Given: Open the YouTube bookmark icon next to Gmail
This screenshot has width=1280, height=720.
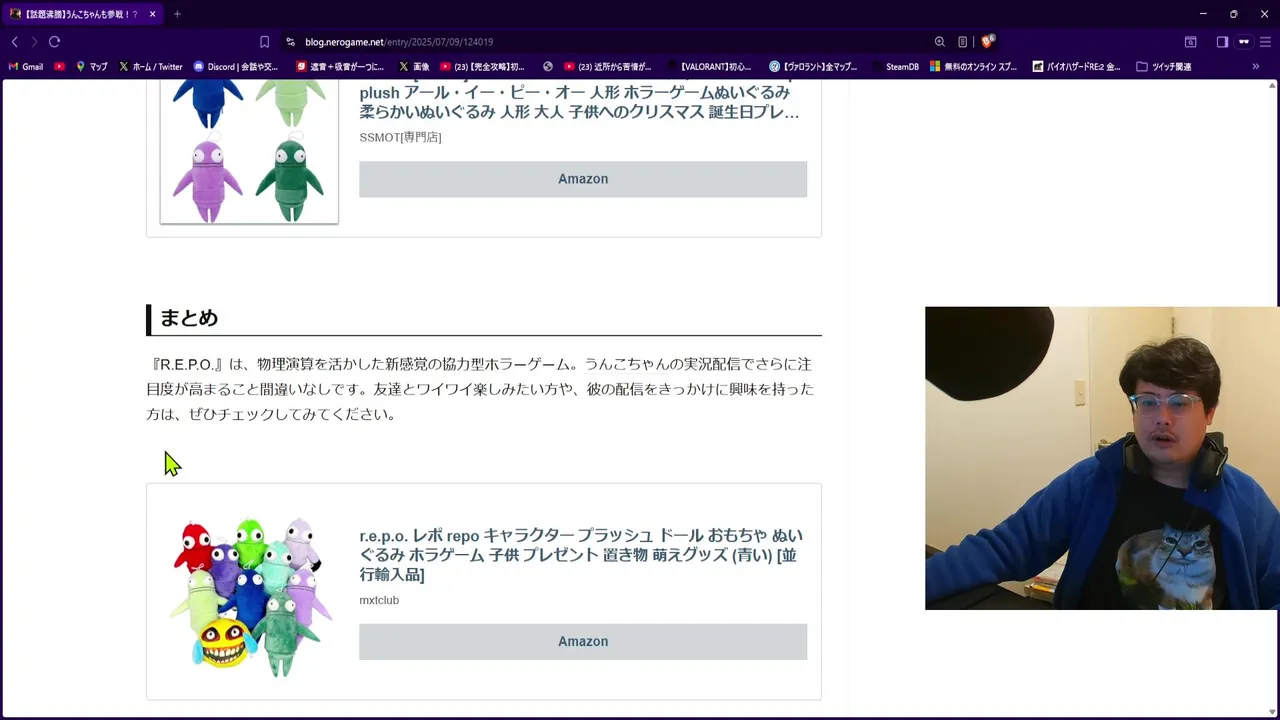Looking at the screenshot, I should tap(60, 67).
